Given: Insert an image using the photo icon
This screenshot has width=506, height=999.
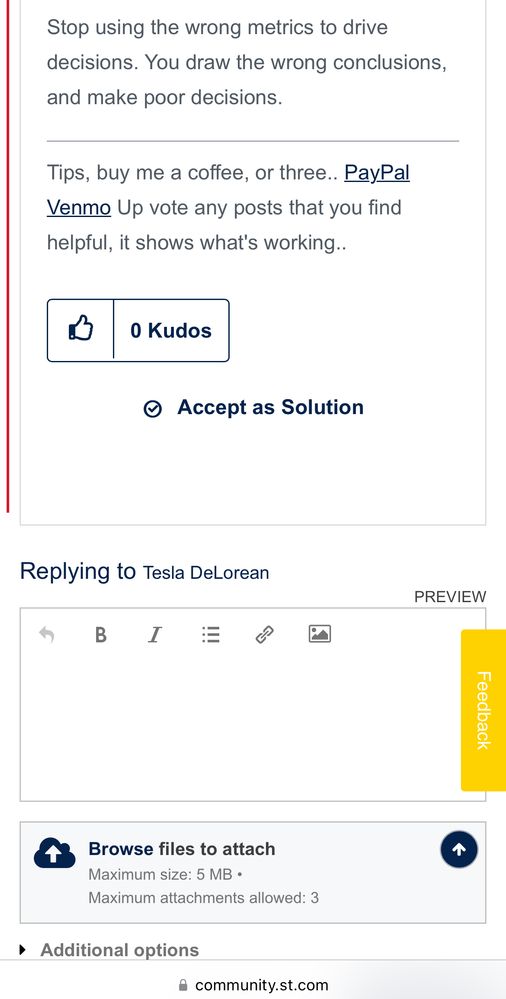Looking at the screenshot, I should coord(319,633).
